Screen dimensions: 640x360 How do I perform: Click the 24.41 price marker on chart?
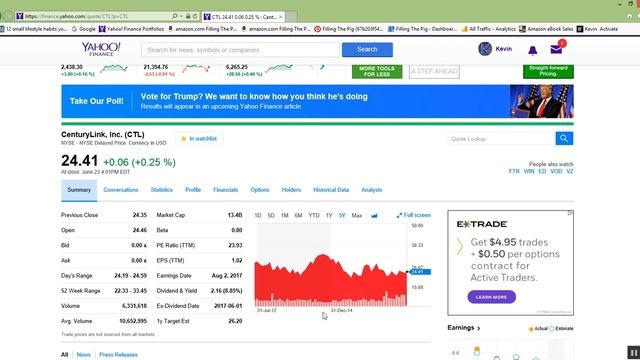pyautogui.click(x=420, y=272)
